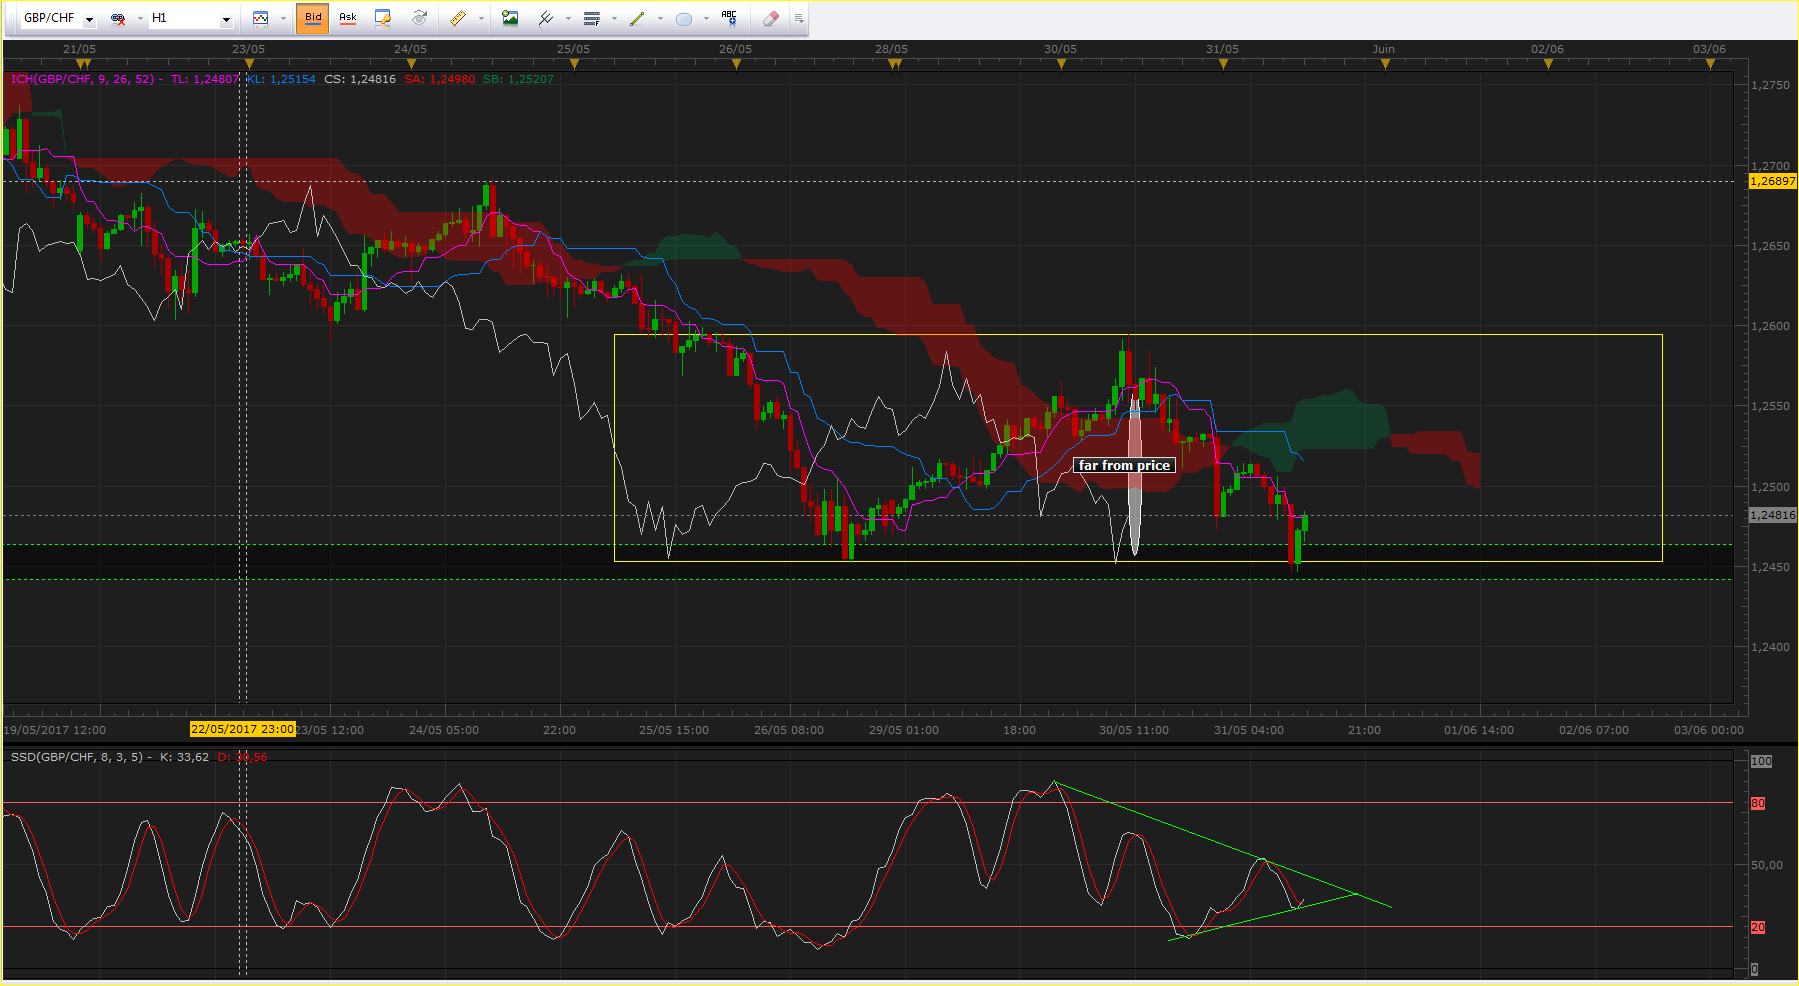Click the 100 stochastic axis label

1761,761
